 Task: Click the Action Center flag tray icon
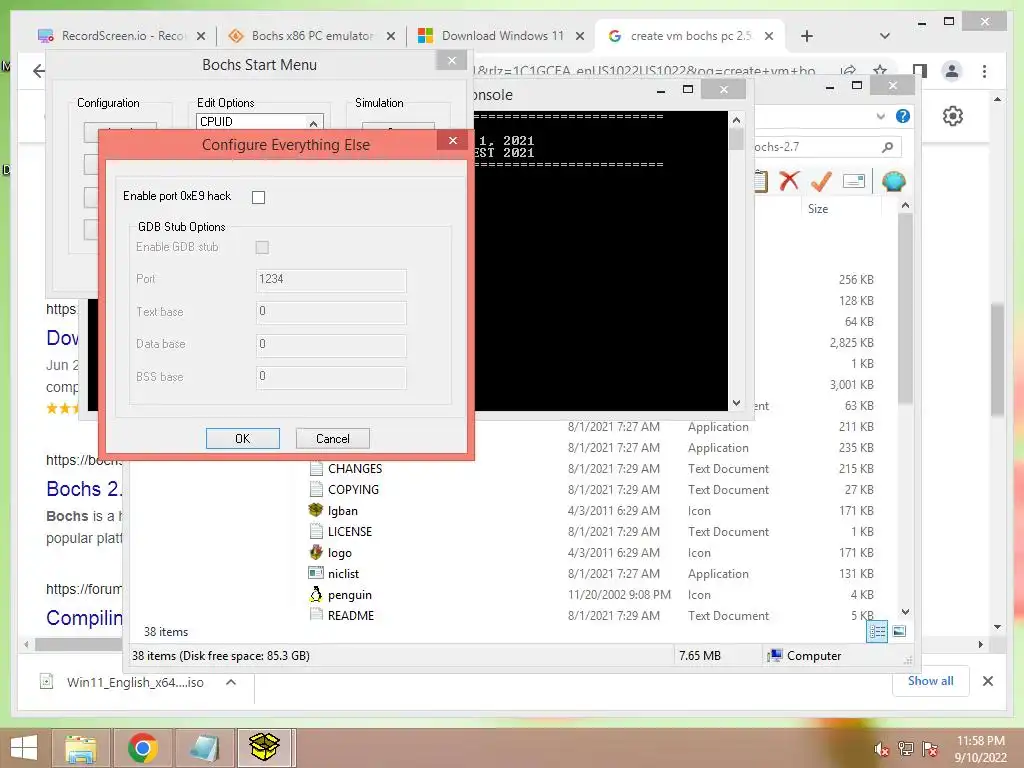point(930,749)
